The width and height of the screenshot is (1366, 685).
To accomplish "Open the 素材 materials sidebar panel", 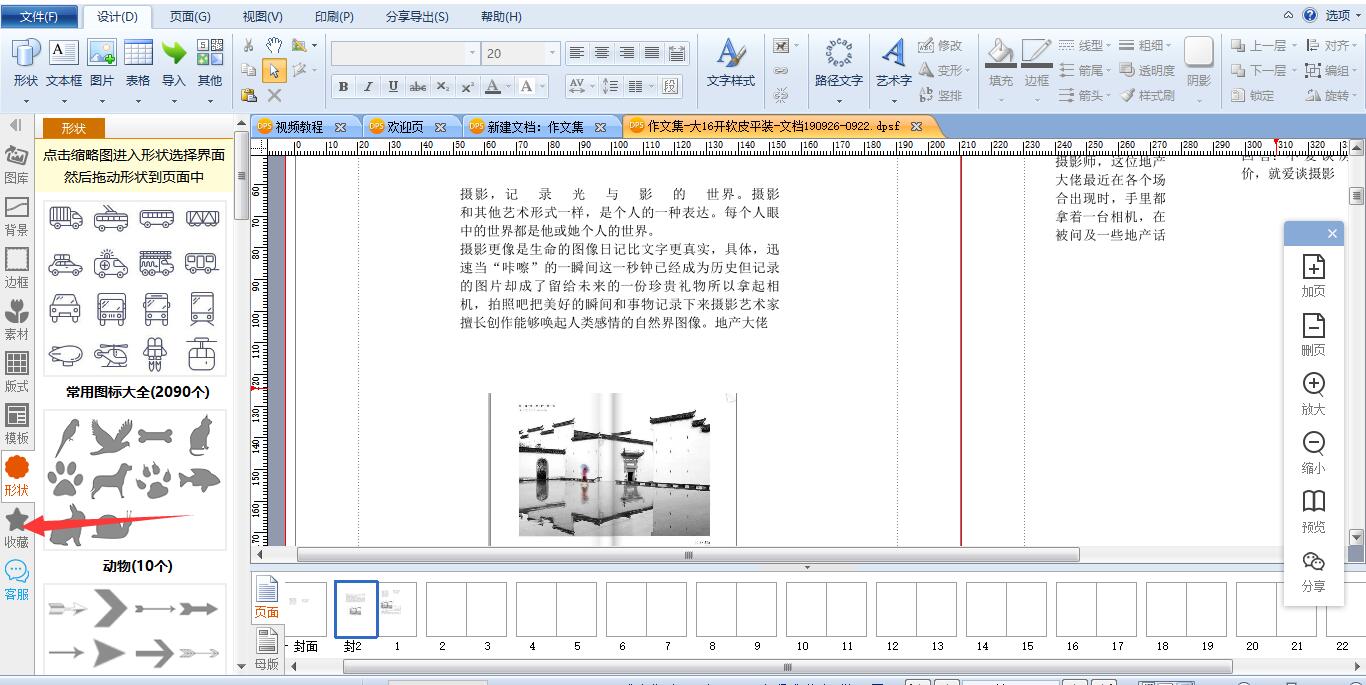I will click(x=17, y=321).
